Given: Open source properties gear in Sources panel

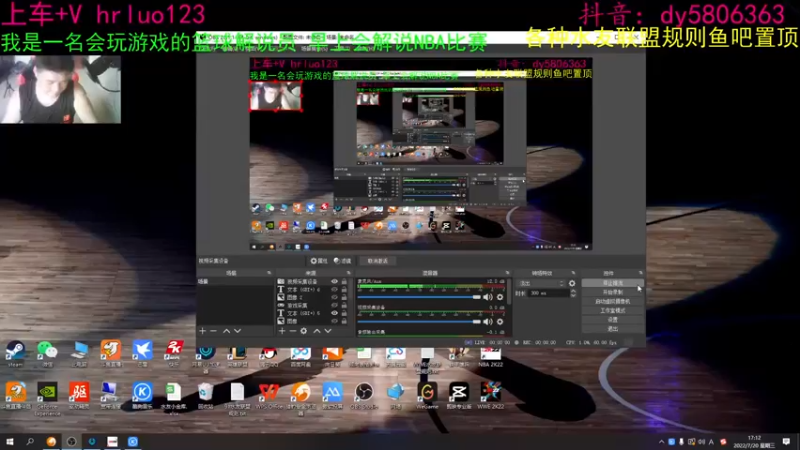Looking at the screenshot, I should (304, 331).
